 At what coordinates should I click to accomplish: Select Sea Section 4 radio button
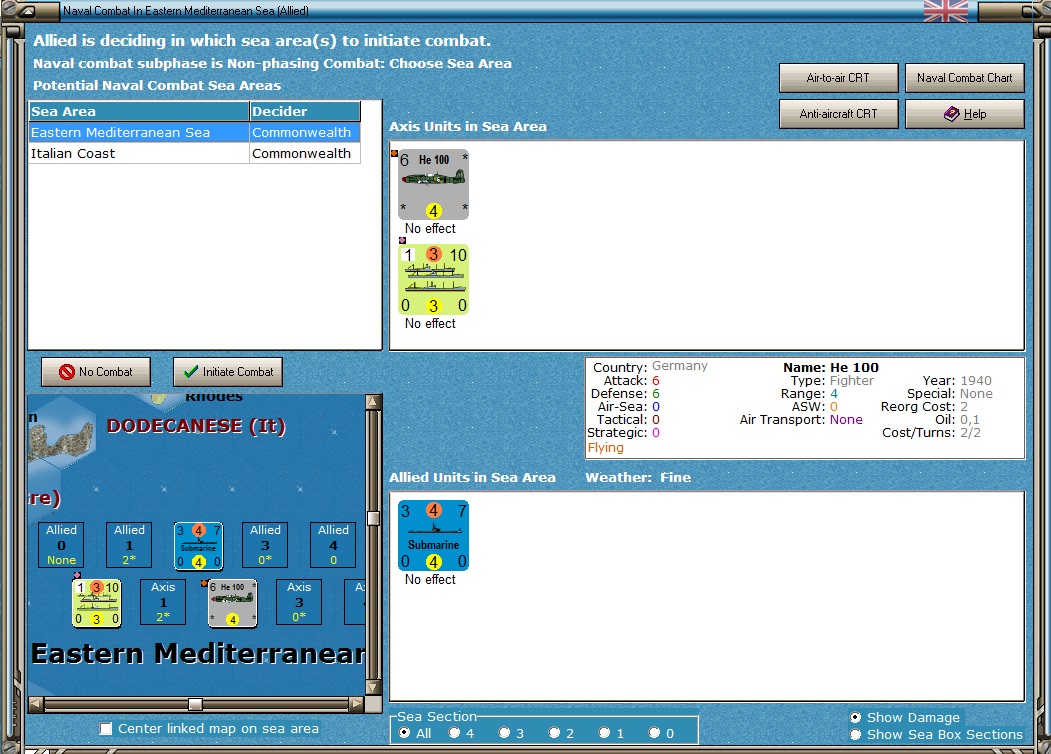[x=454, y=733]
